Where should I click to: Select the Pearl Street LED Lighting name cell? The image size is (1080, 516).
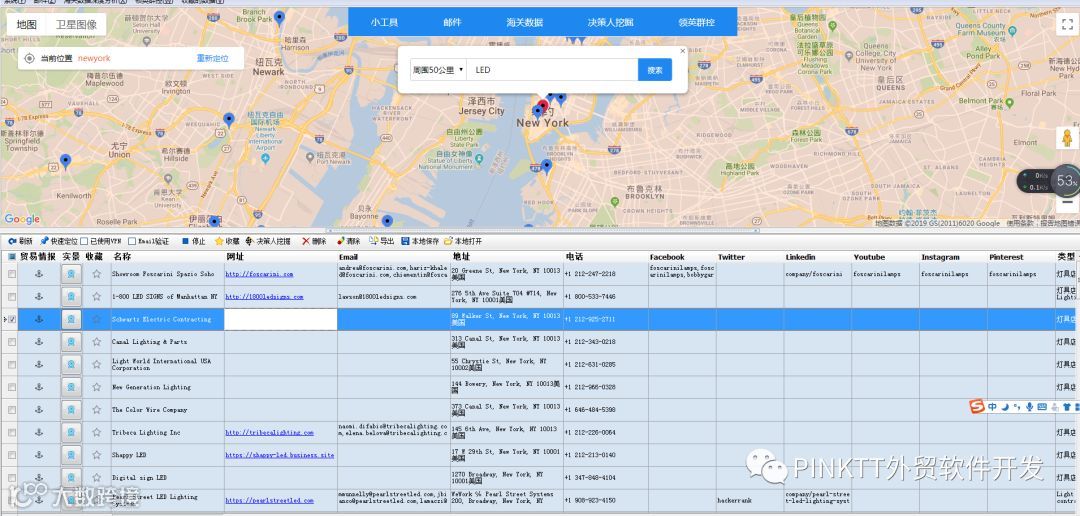pyautogui.click(x=167, y=500)
